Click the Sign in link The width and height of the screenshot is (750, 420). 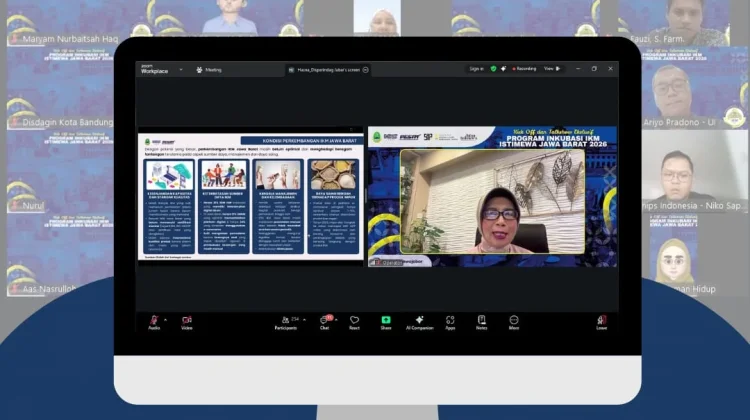pyautogui.click(x=478, y=69)
